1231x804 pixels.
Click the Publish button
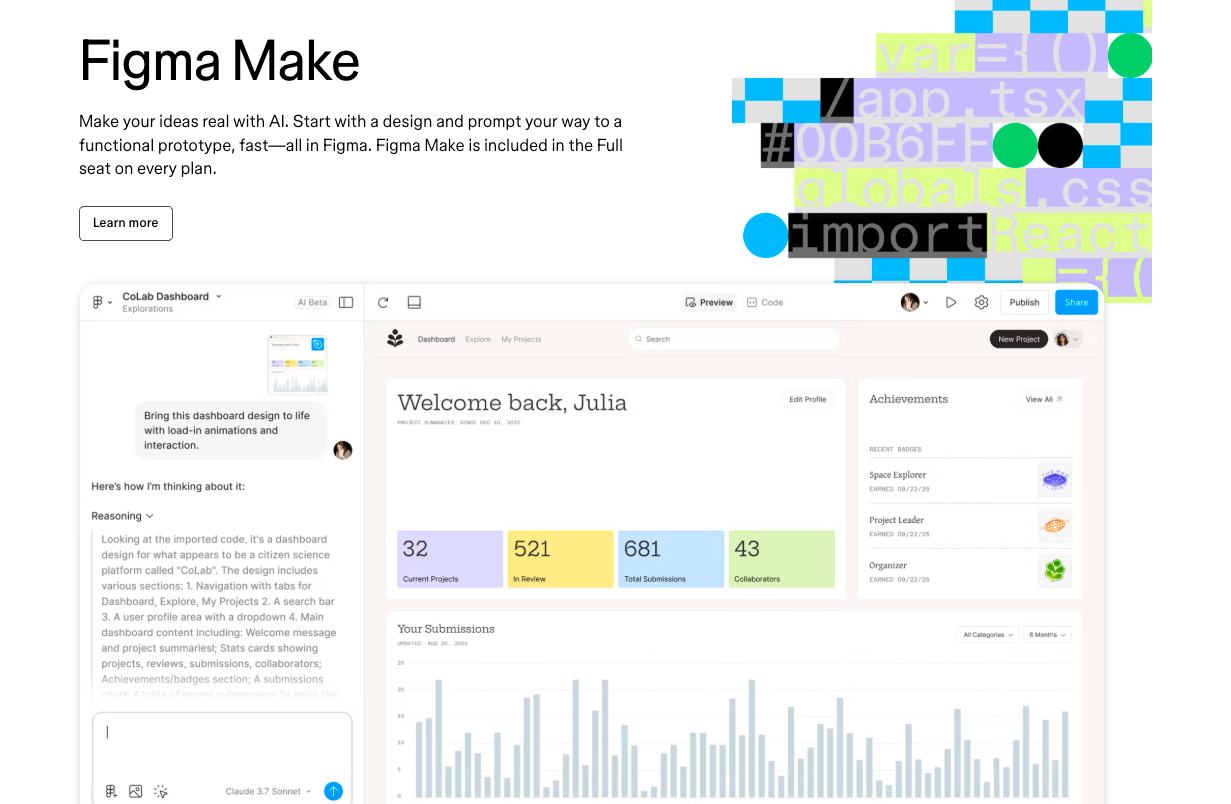click(x=1024, y=302)
